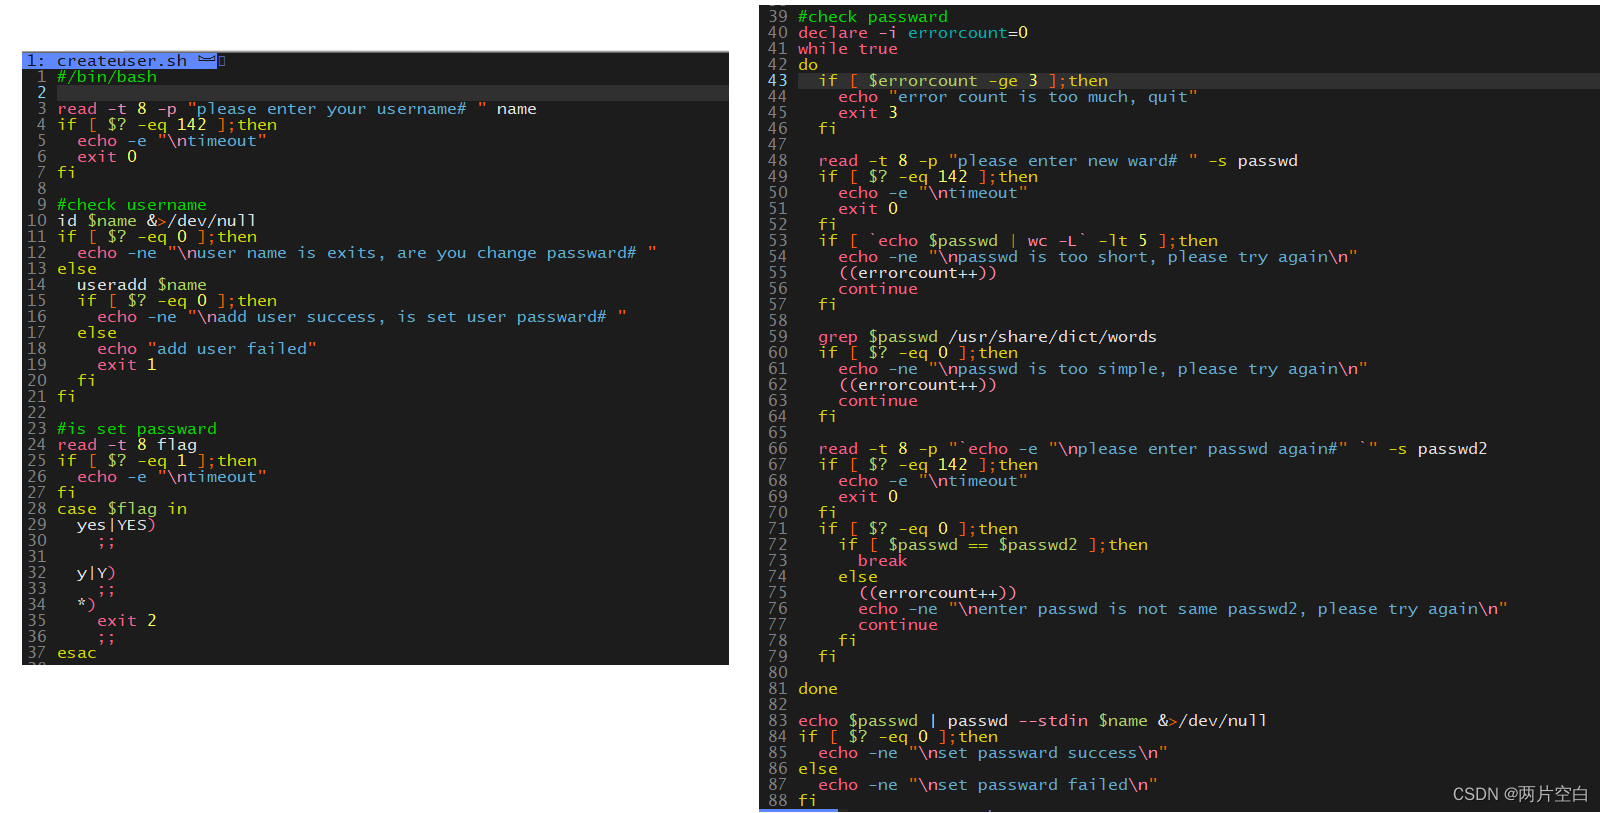The width and height of the screenshot is (1603, 813).
Task: Click the line 'if [ $passwd == $passwd2 ];then'
Action: point(993,545)
